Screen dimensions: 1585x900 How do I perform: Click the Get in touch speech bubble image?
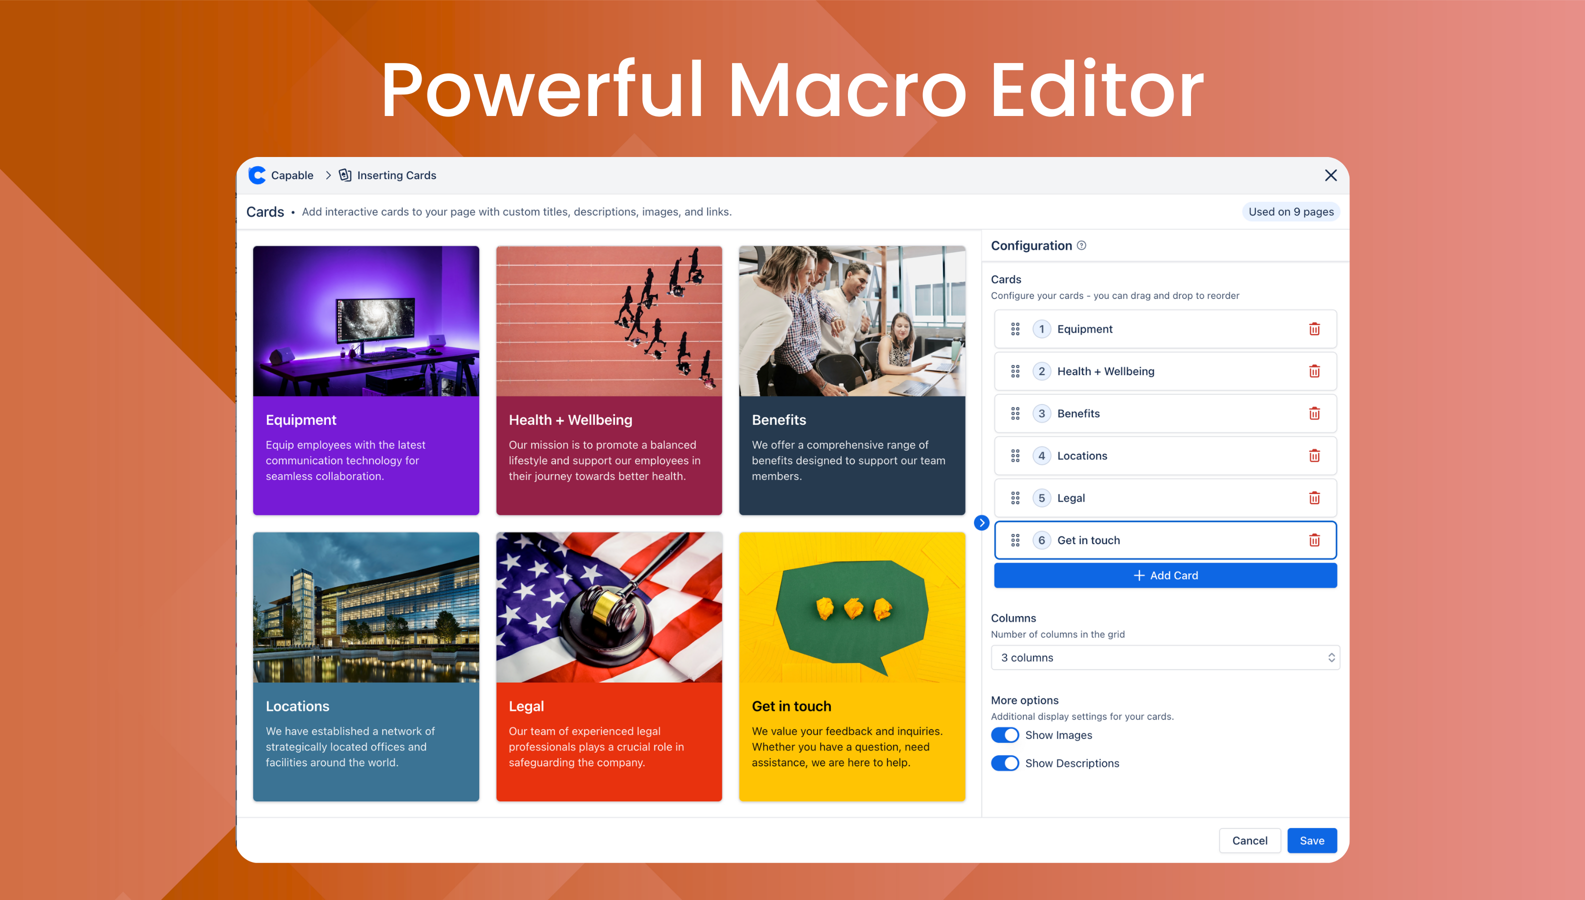(852, 607)
